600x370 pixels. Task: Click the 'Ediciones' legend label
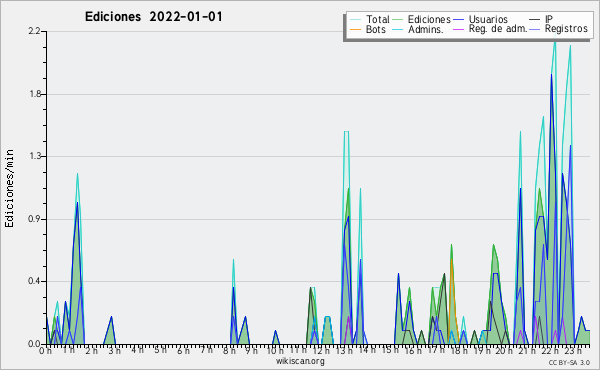(x=429, y=19)
